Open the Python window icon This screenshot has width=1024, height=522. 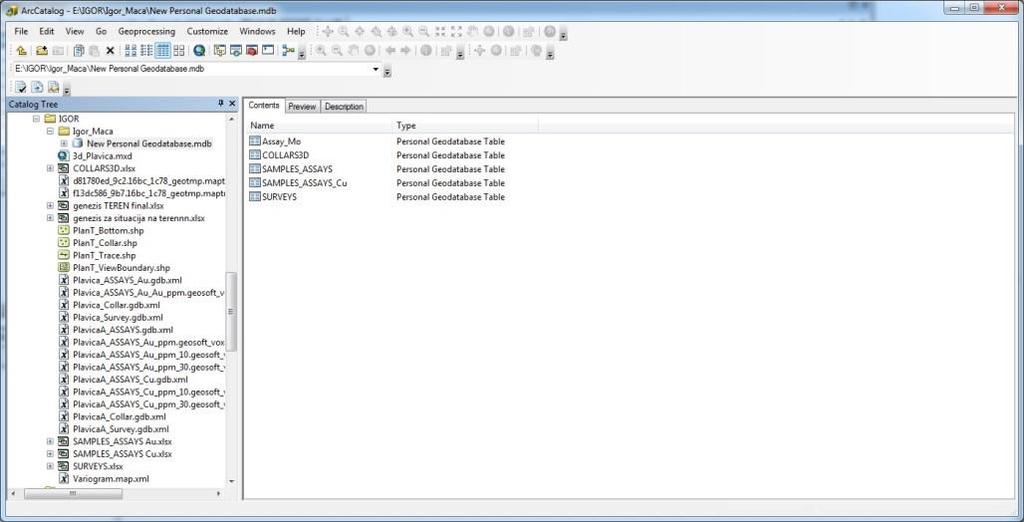268,50
